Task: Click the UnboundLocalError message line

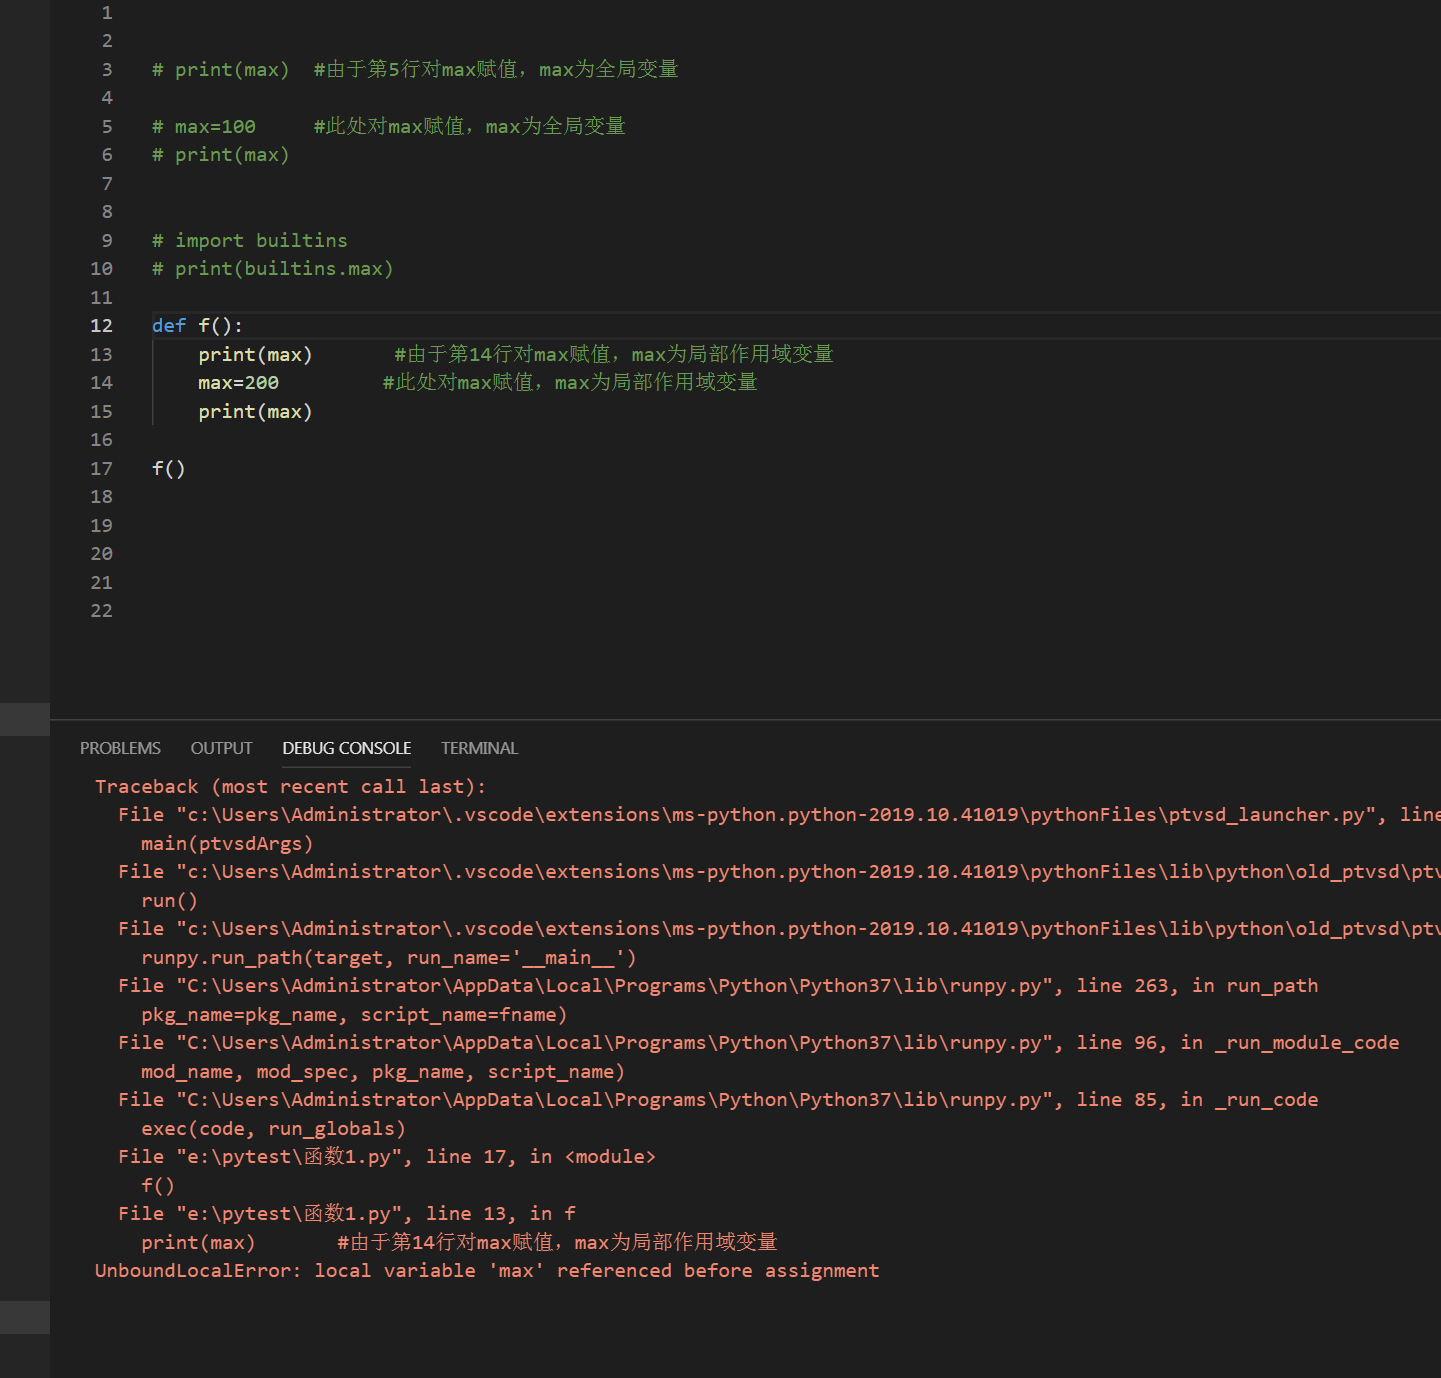Action: click(x=487, y=1271)
